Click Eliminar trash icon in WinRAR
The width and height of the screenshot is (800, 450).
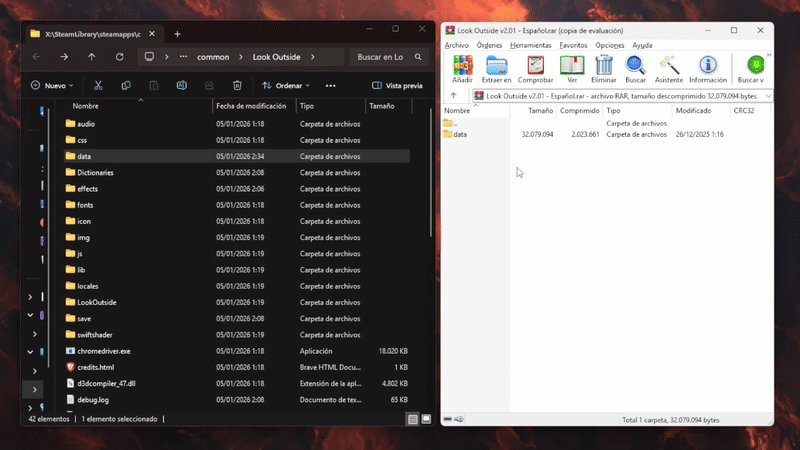tap(604, 69)
